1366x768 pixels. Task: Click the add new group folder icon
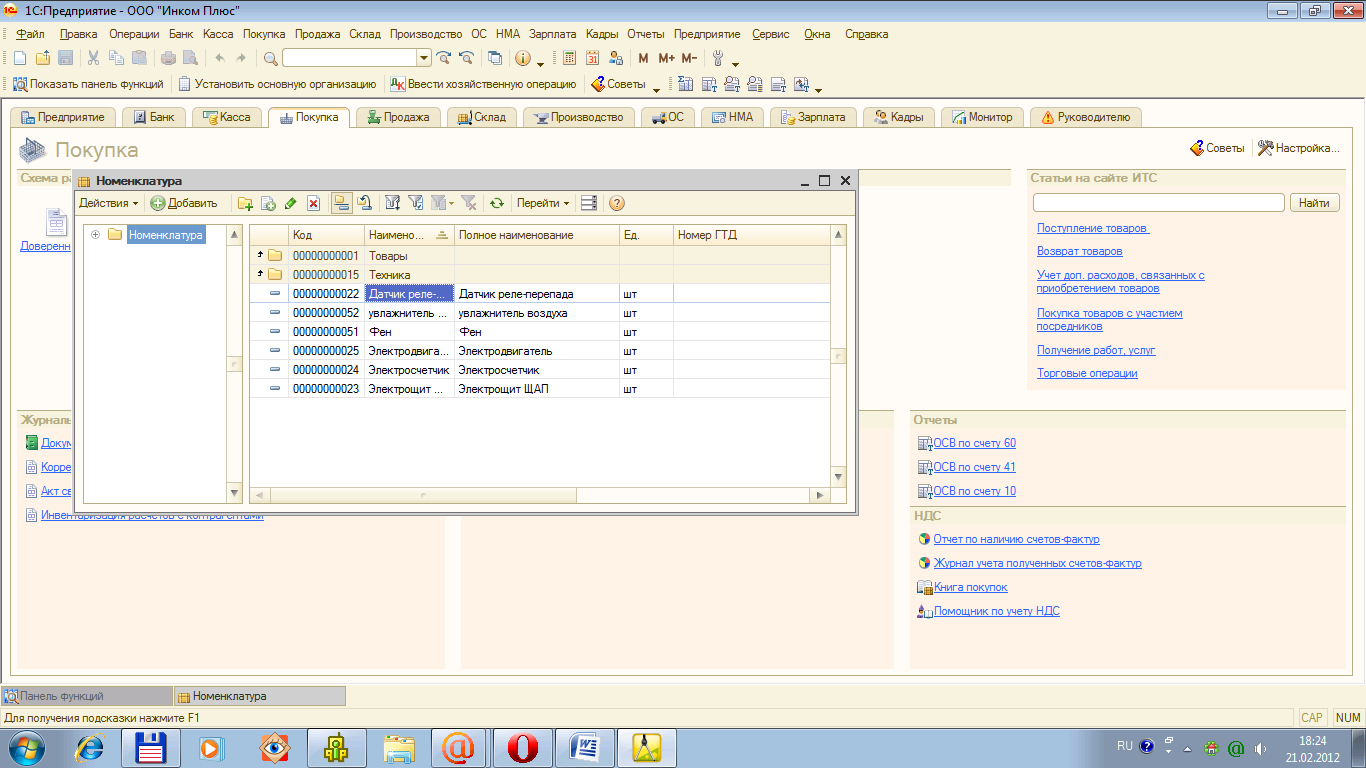tap(245, 203)
